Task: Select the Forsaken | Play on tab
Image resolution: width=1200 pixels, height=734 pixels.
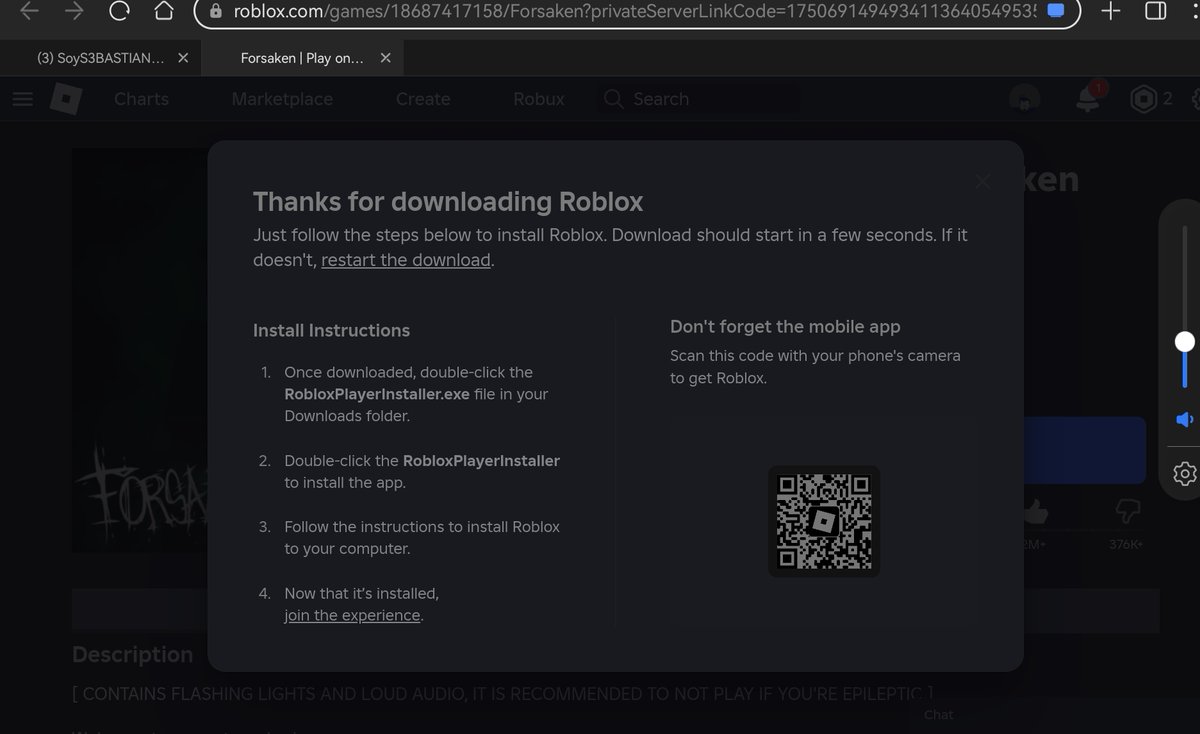Action: click(x=302, y=58)
